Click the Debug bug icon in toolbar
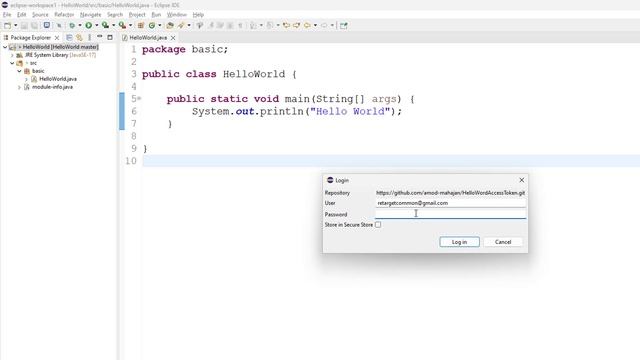 tap(72, 25)
